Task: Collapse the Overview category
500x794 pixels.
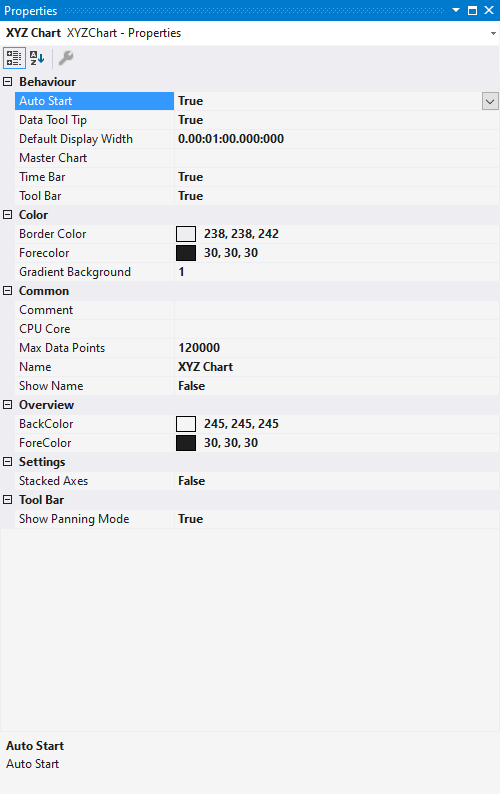Action: pyautogui.click(x=8, y=405)
